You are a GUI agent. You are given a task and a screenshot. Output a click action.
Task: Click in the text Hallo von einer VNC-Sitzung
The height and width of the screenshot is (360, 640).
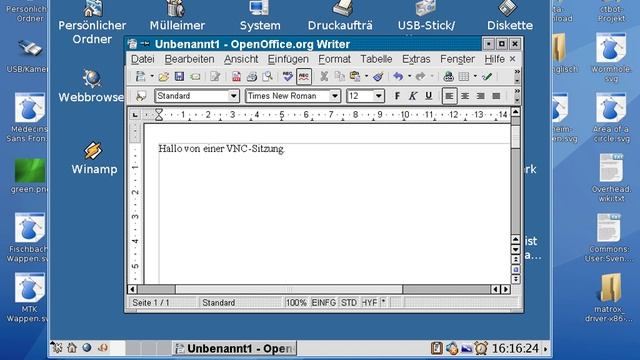point(222,149)
